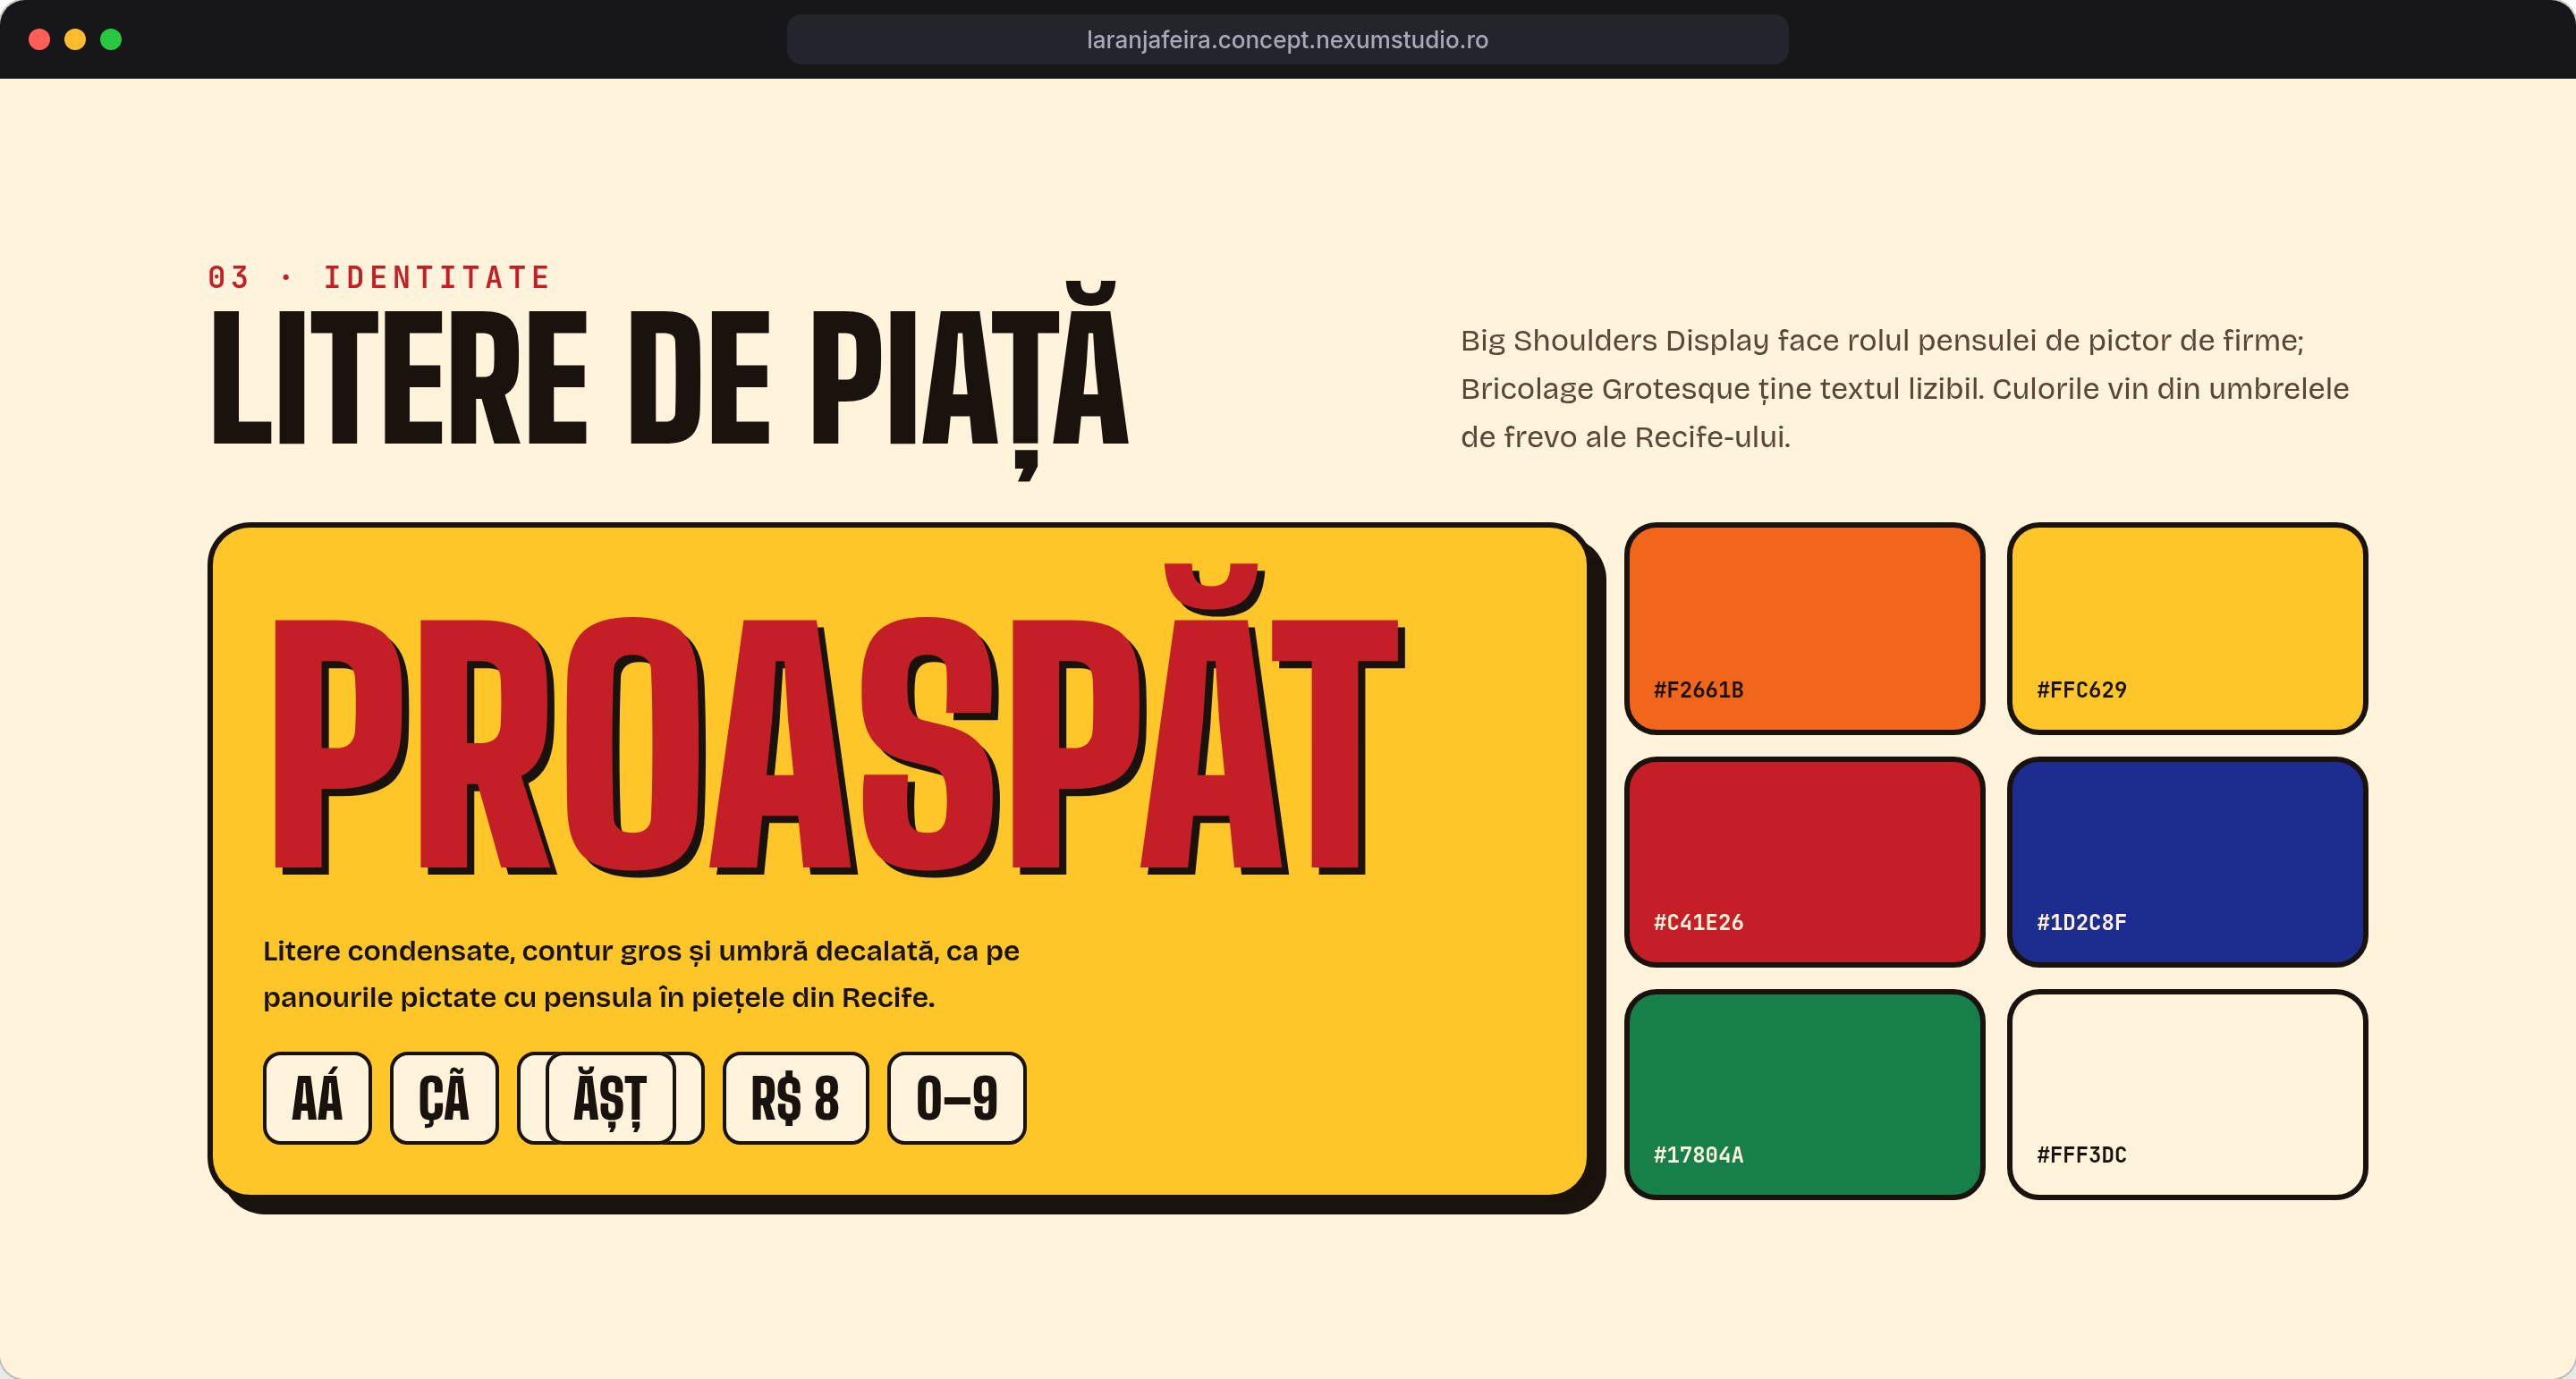2576x1379 pixels.
Task: Click the green #17804A swatch
Action: click(x=1804, y=1094)
